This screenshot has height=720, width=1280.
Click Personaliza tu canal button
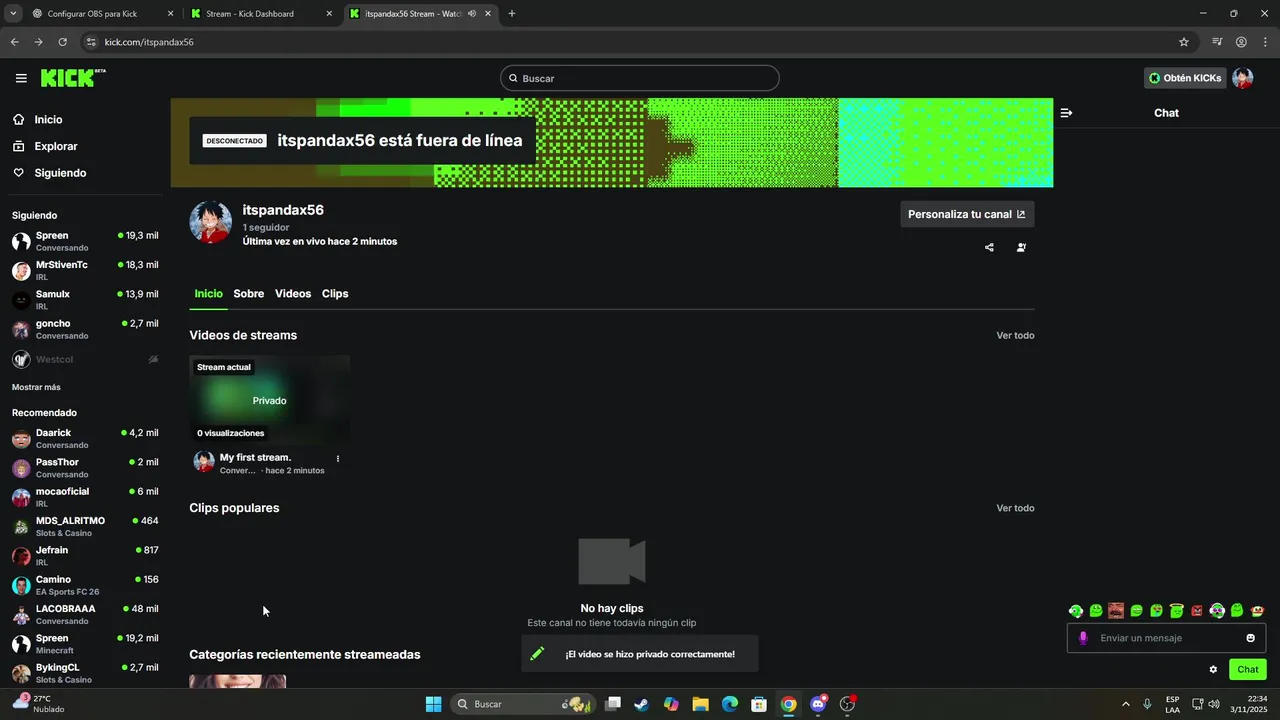967,214
